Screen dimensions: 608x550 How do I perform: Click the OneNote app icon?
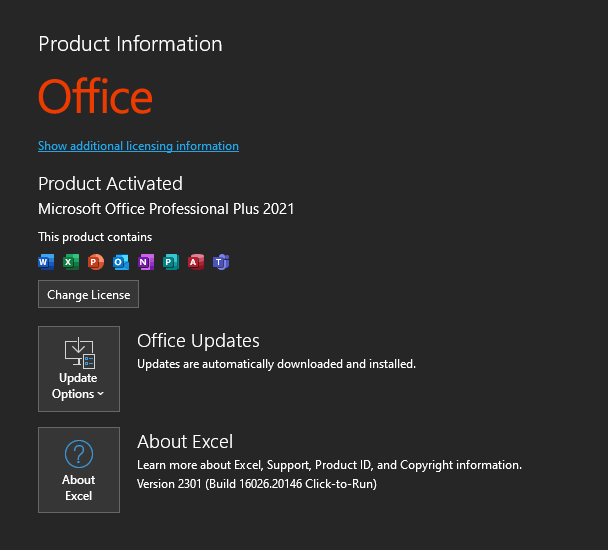coord(146,262)
